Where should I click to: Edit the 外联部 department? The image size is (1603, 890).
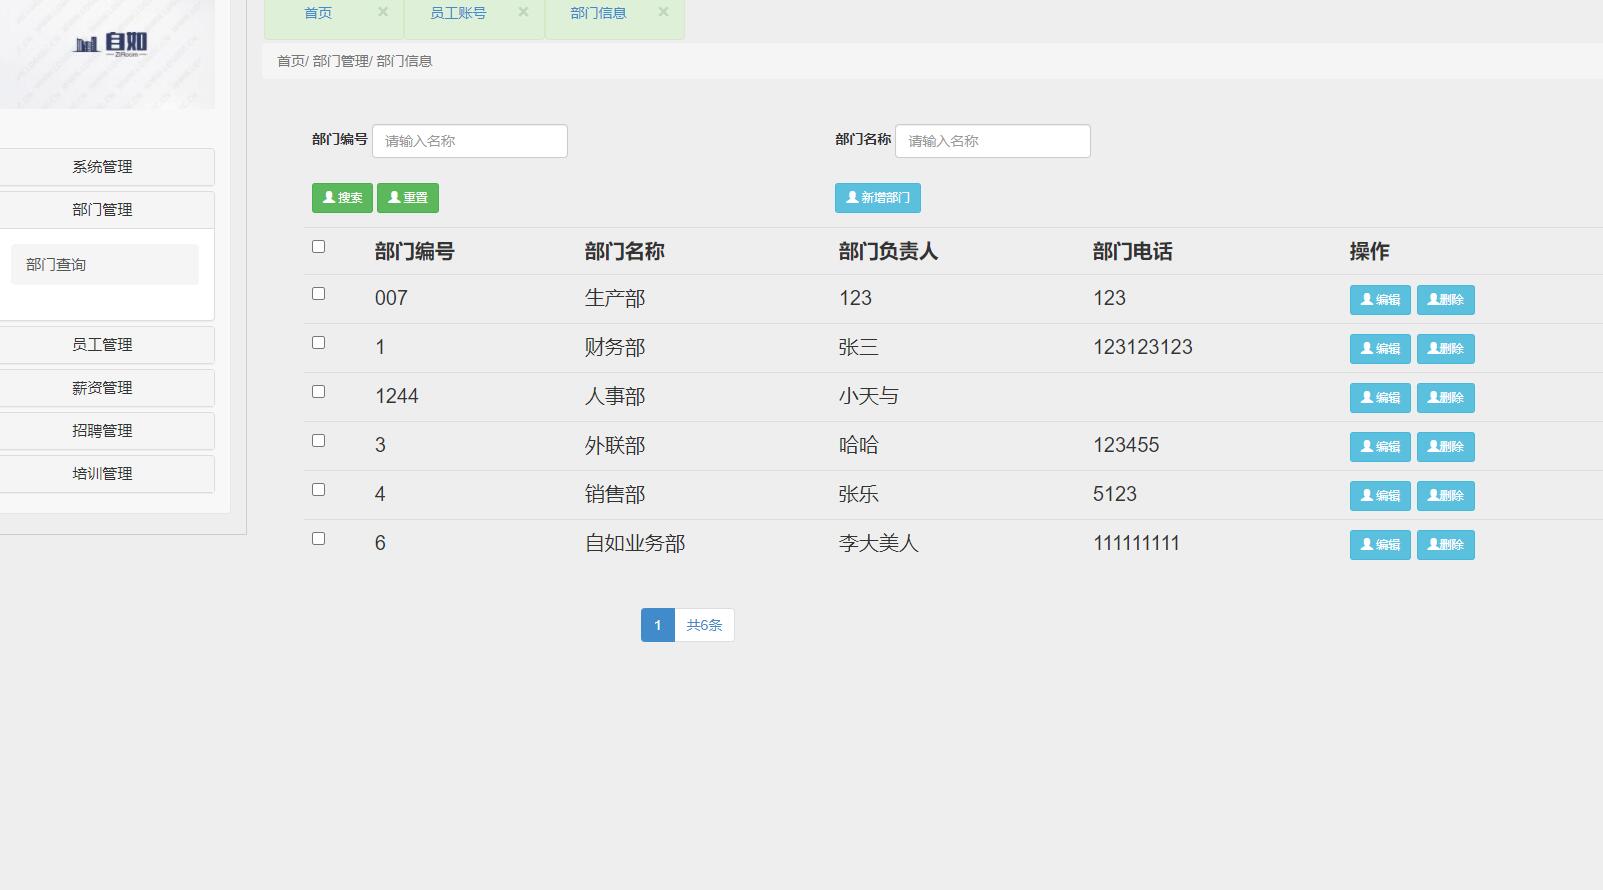point(1380,447)
